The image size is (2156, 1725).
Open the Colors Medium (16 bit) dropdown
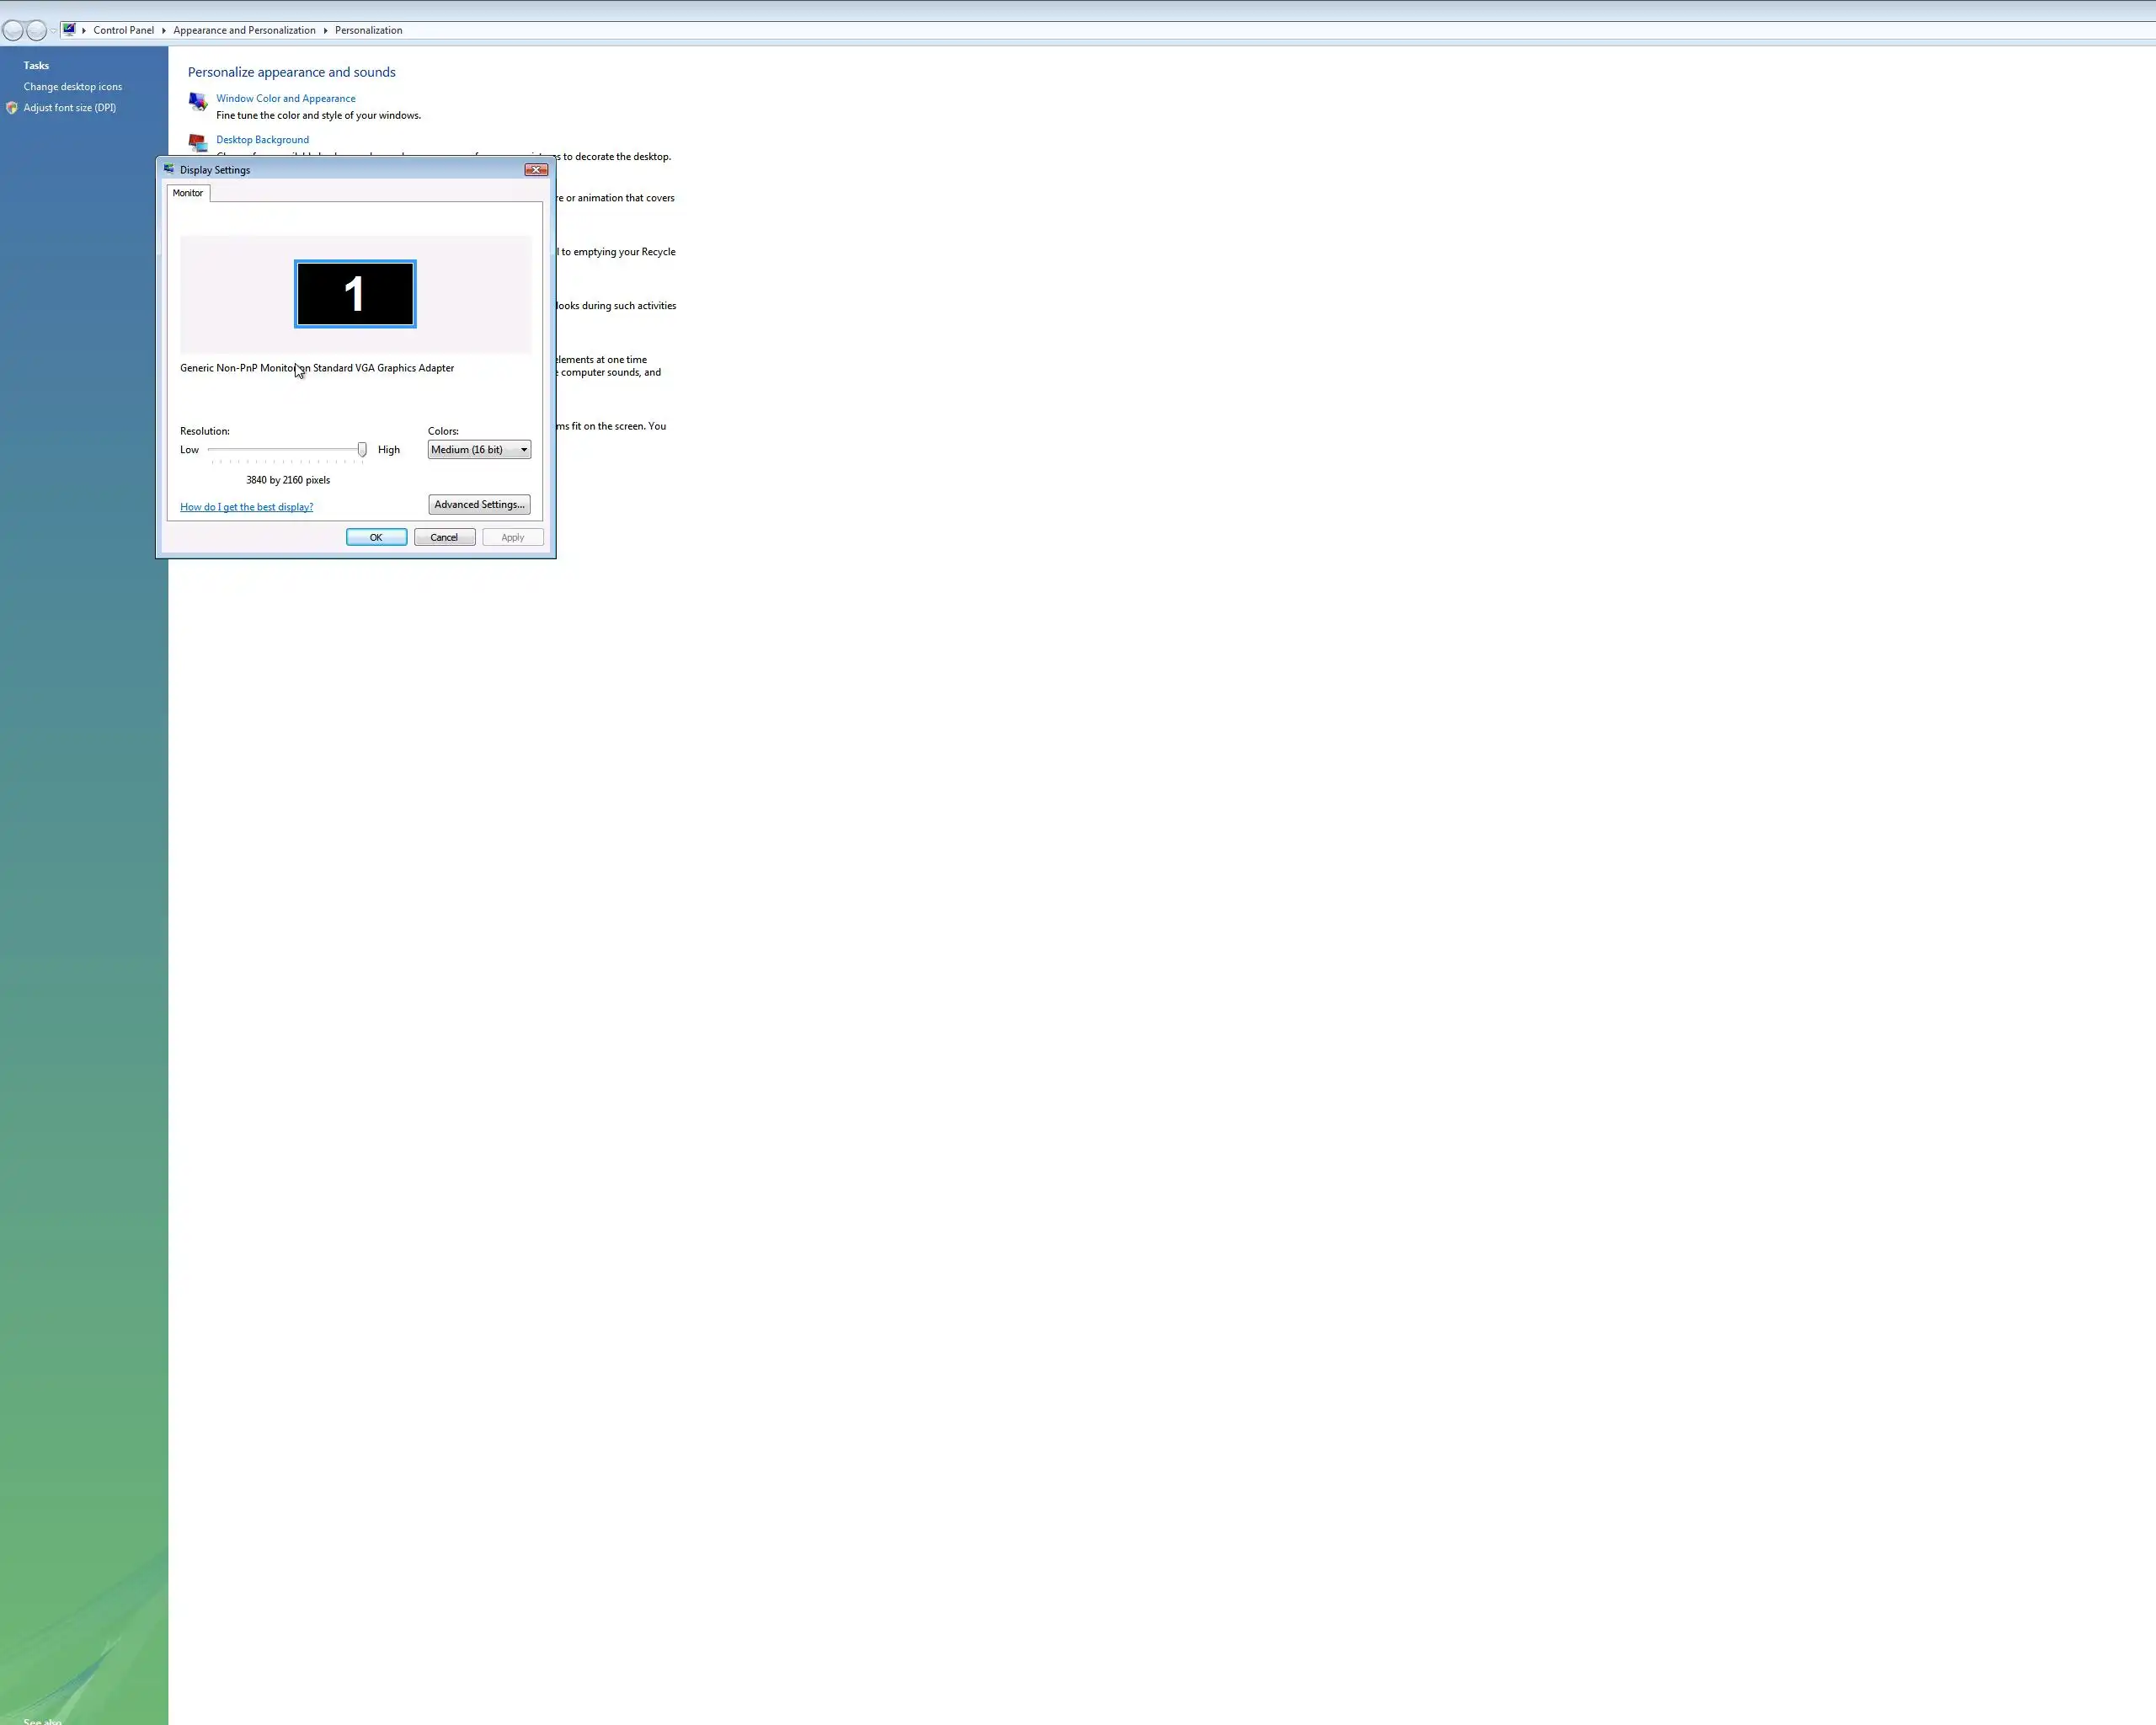point(479,450)
